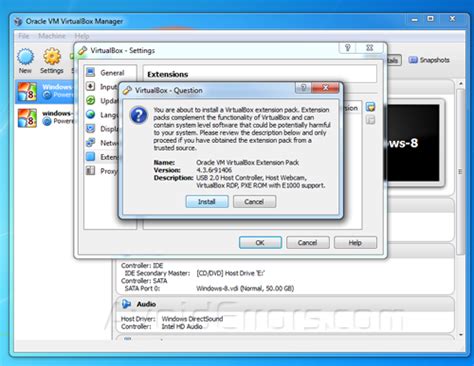Open the Machine menu in VirtualBox Manager
The height and width of the screenshot is (366, 474).
(x=52, y=36)
